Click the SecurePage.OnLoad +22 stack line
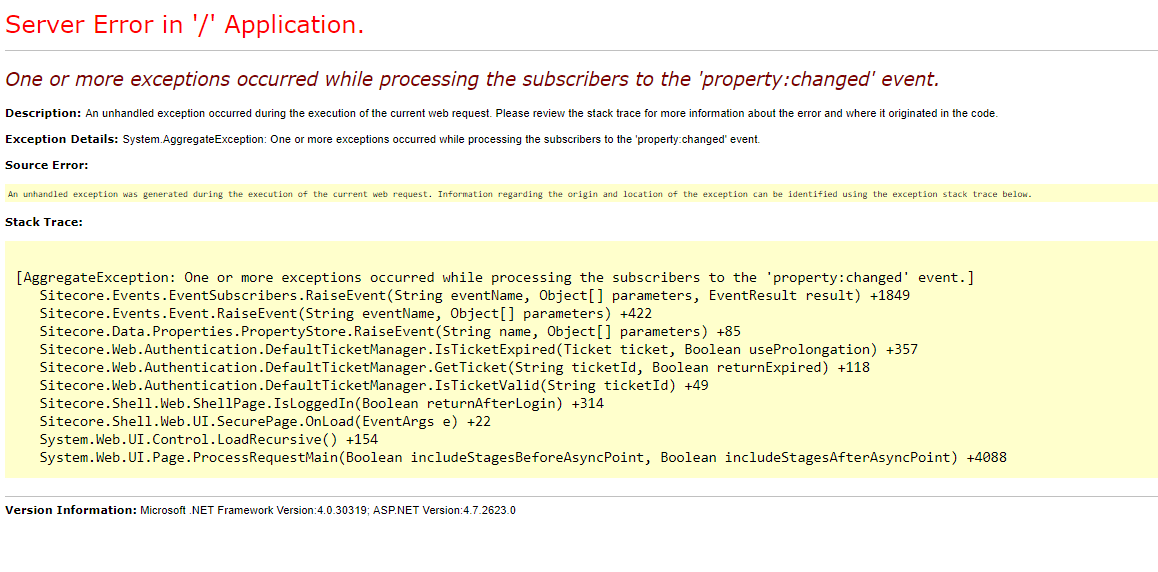 pos(265,421)
